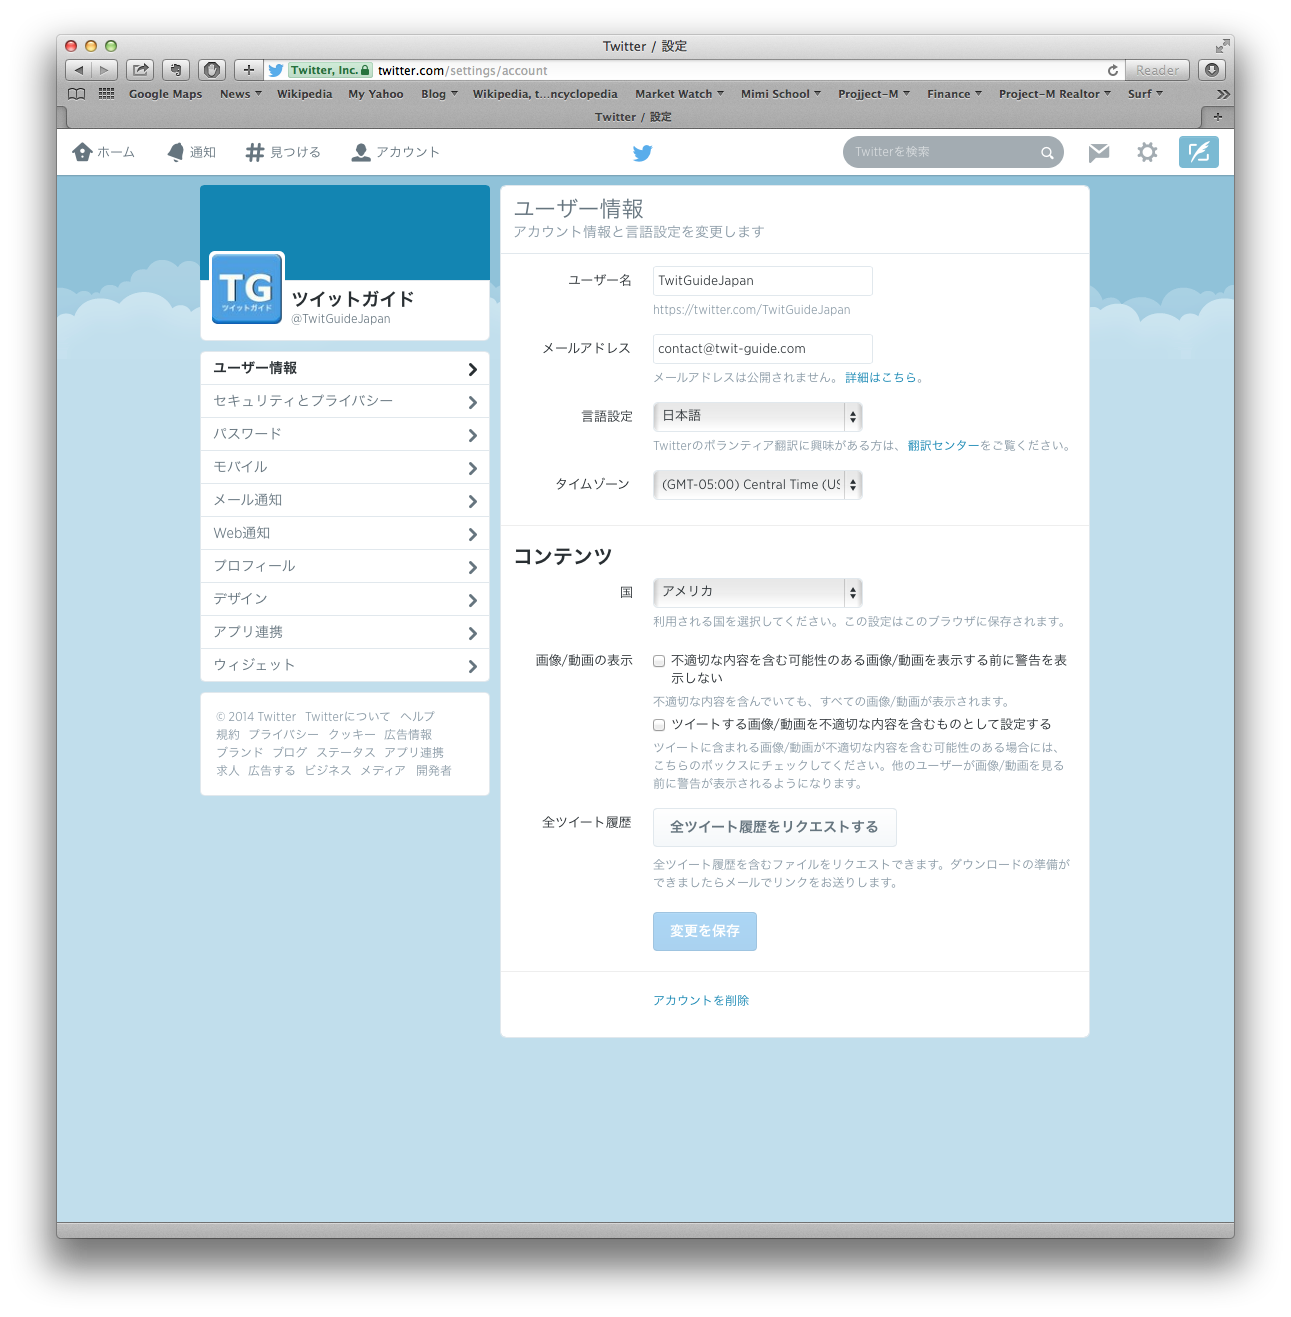
Task: Open the 国 アメリカ country dropdown
Action: [x=757, y=592]
